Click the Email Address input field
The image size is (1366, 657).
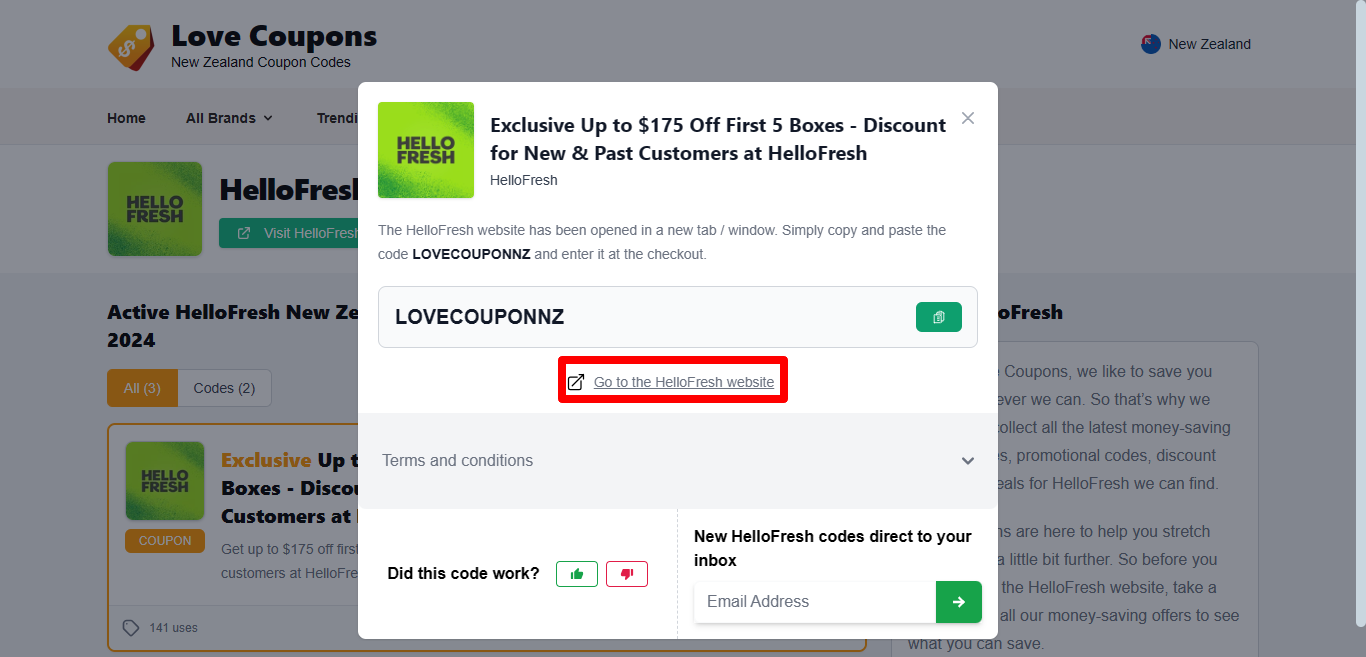click(x=814, y=602)
